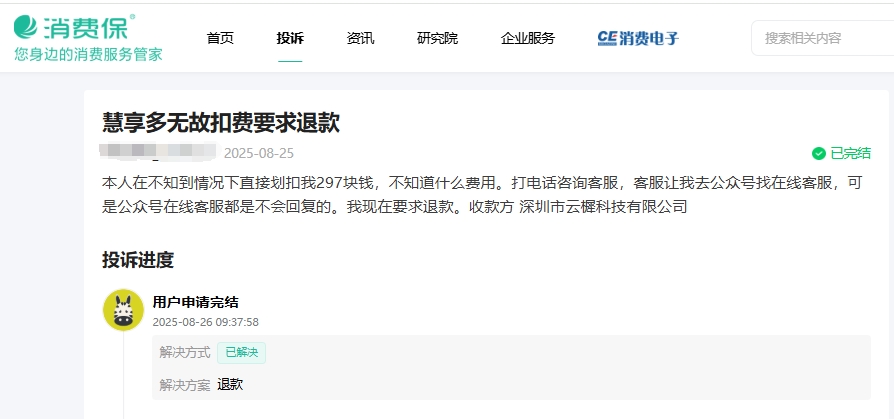Click 用户申请完结 entry title
Image resolution: width=894 pixels, height=419 pixels.
click(x=196, y=302)
